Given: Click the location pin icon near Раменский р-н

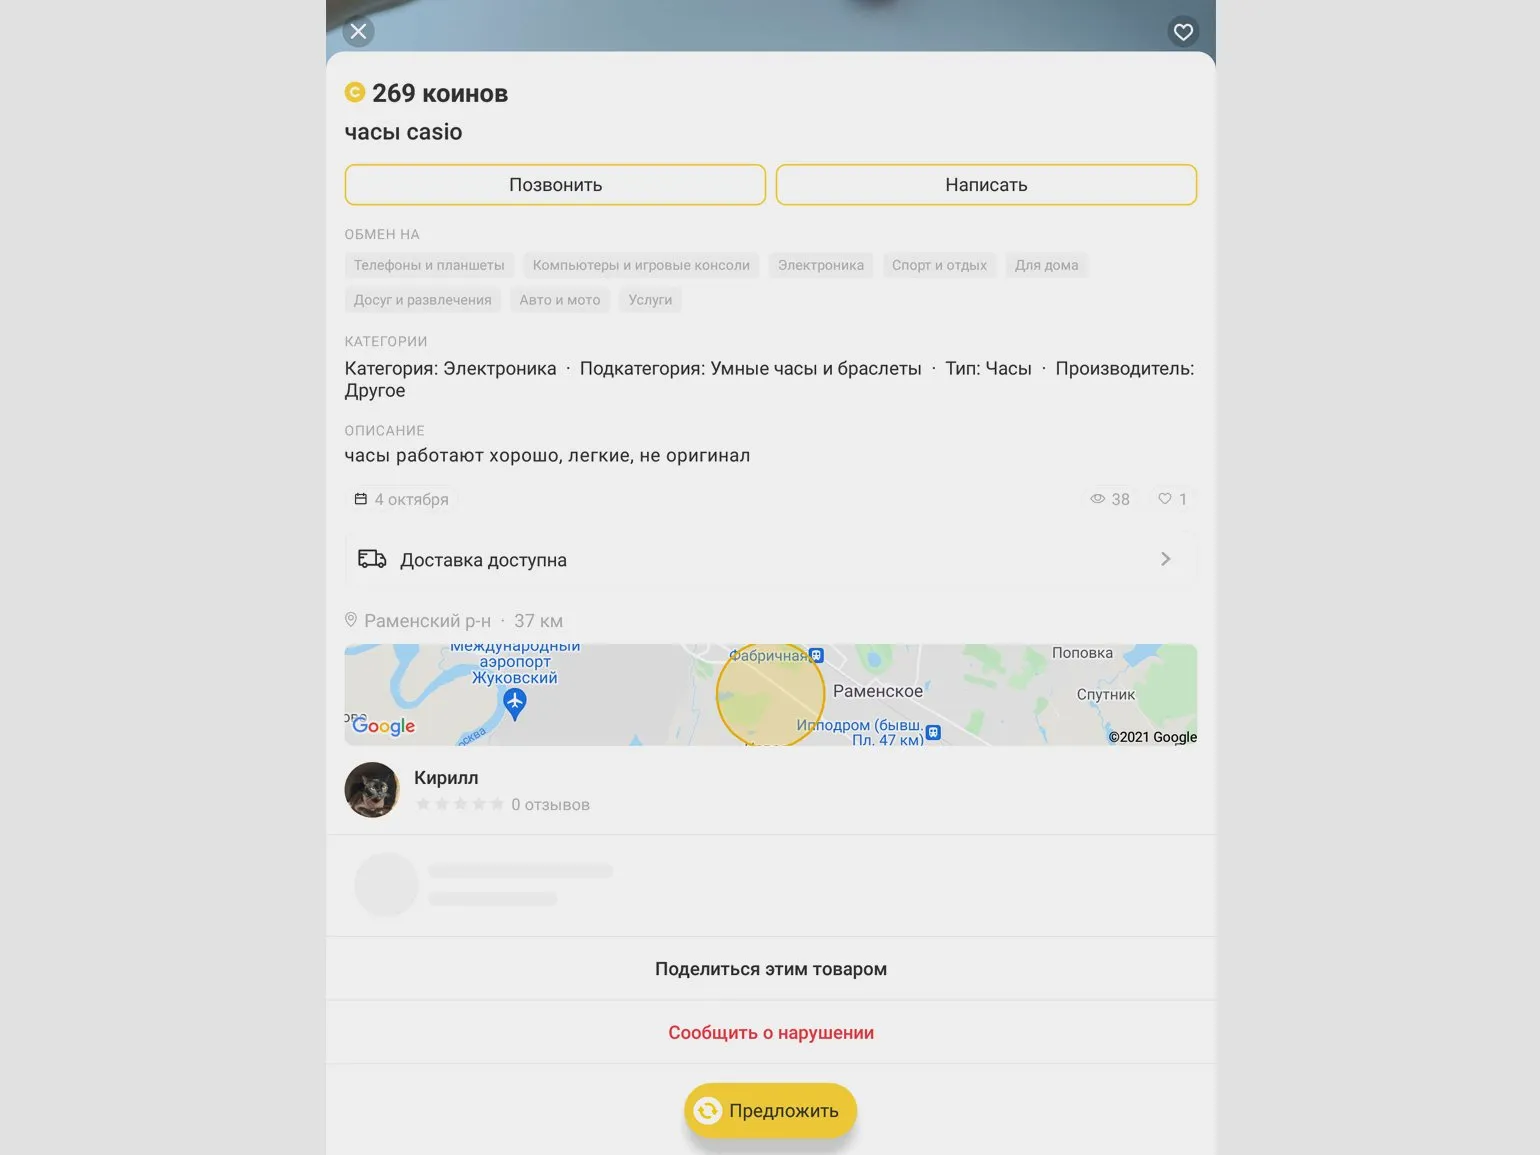Looking at the screenshot, I should pyautogui.click(x=351, y=620).
